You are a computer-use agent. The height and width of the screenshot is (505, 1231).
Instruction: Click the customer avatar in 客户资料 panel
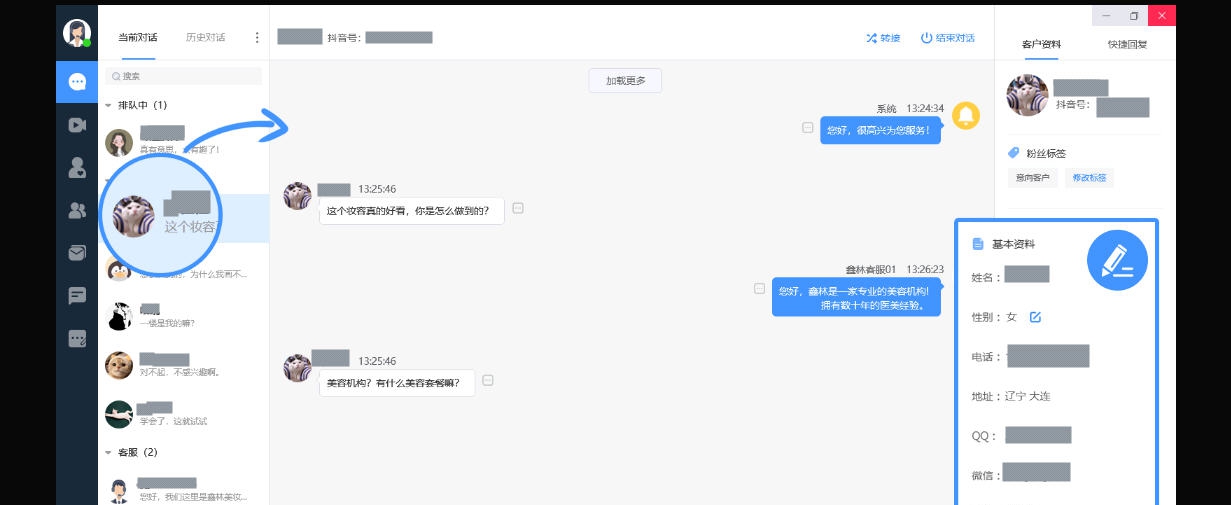pos(1026,95)
